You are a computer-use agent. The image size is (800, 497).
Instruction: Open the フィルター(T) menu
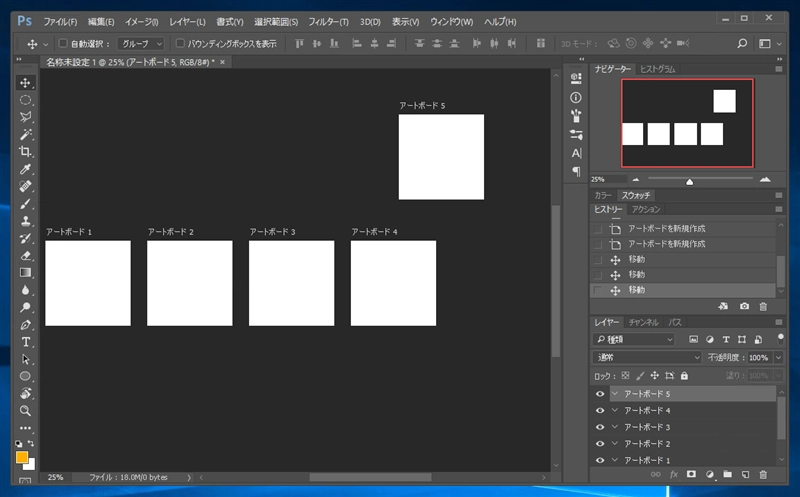[x=329, y=21]
